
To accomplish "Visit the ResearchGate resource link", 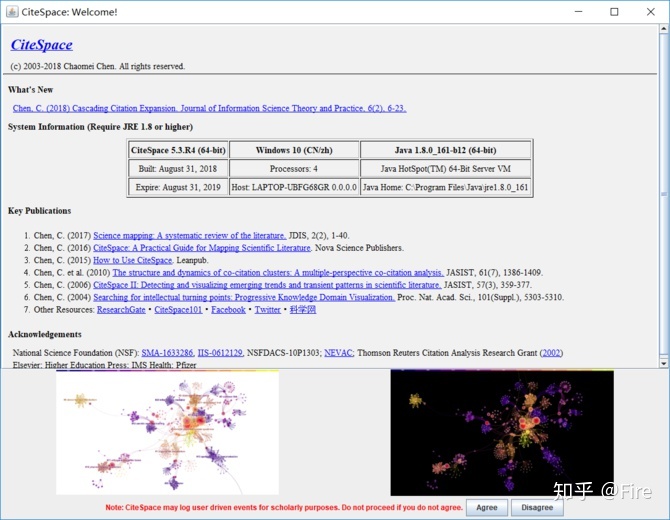I will coord(121,310).
